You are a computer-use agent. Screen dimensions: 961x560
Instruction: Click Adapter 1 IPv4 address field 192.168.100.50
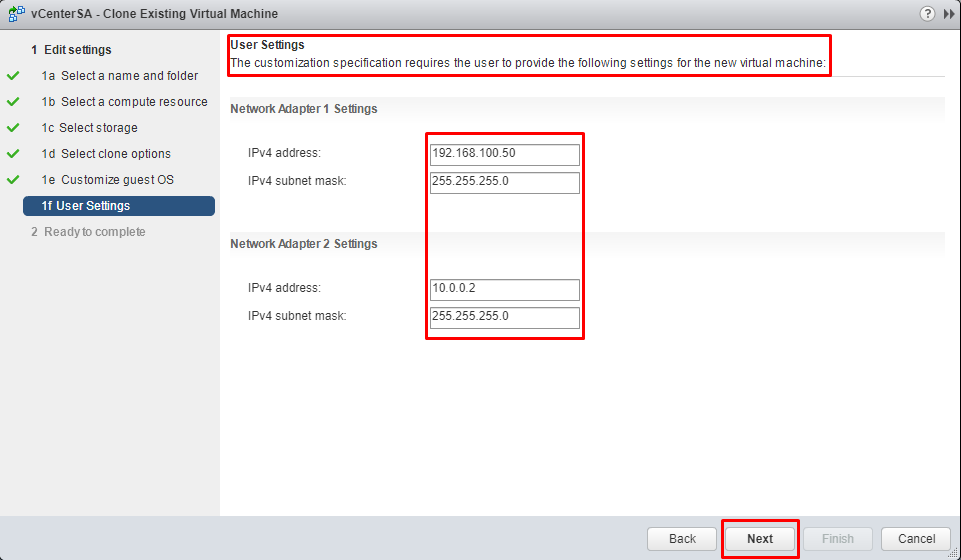(x=504, y=154)
